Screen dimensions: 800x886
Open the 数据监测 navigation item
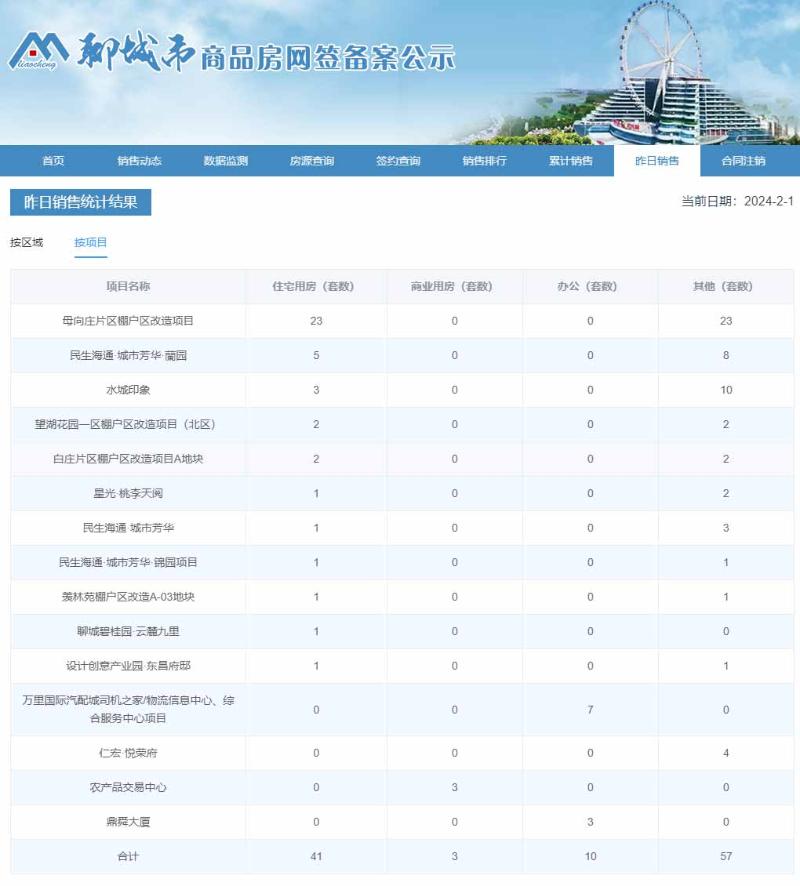225,161
